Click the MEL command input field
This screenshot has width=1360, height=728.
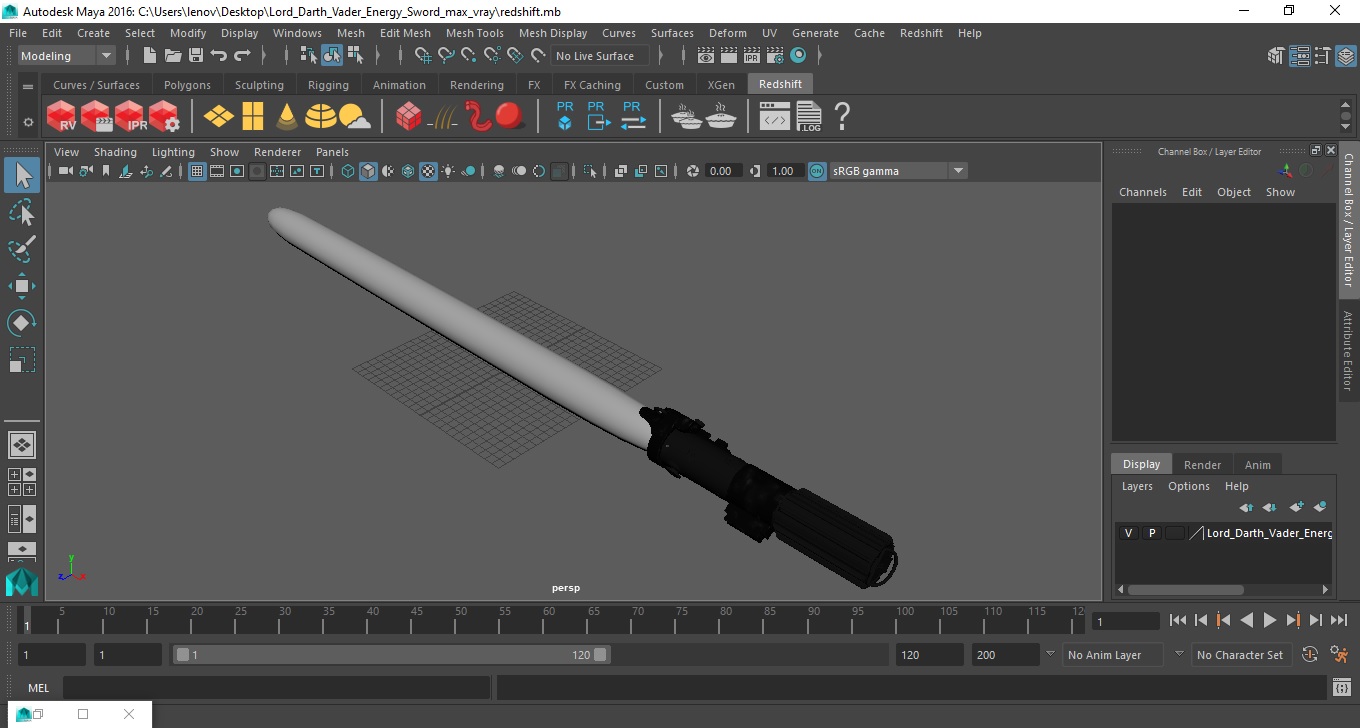click(276, 688)
